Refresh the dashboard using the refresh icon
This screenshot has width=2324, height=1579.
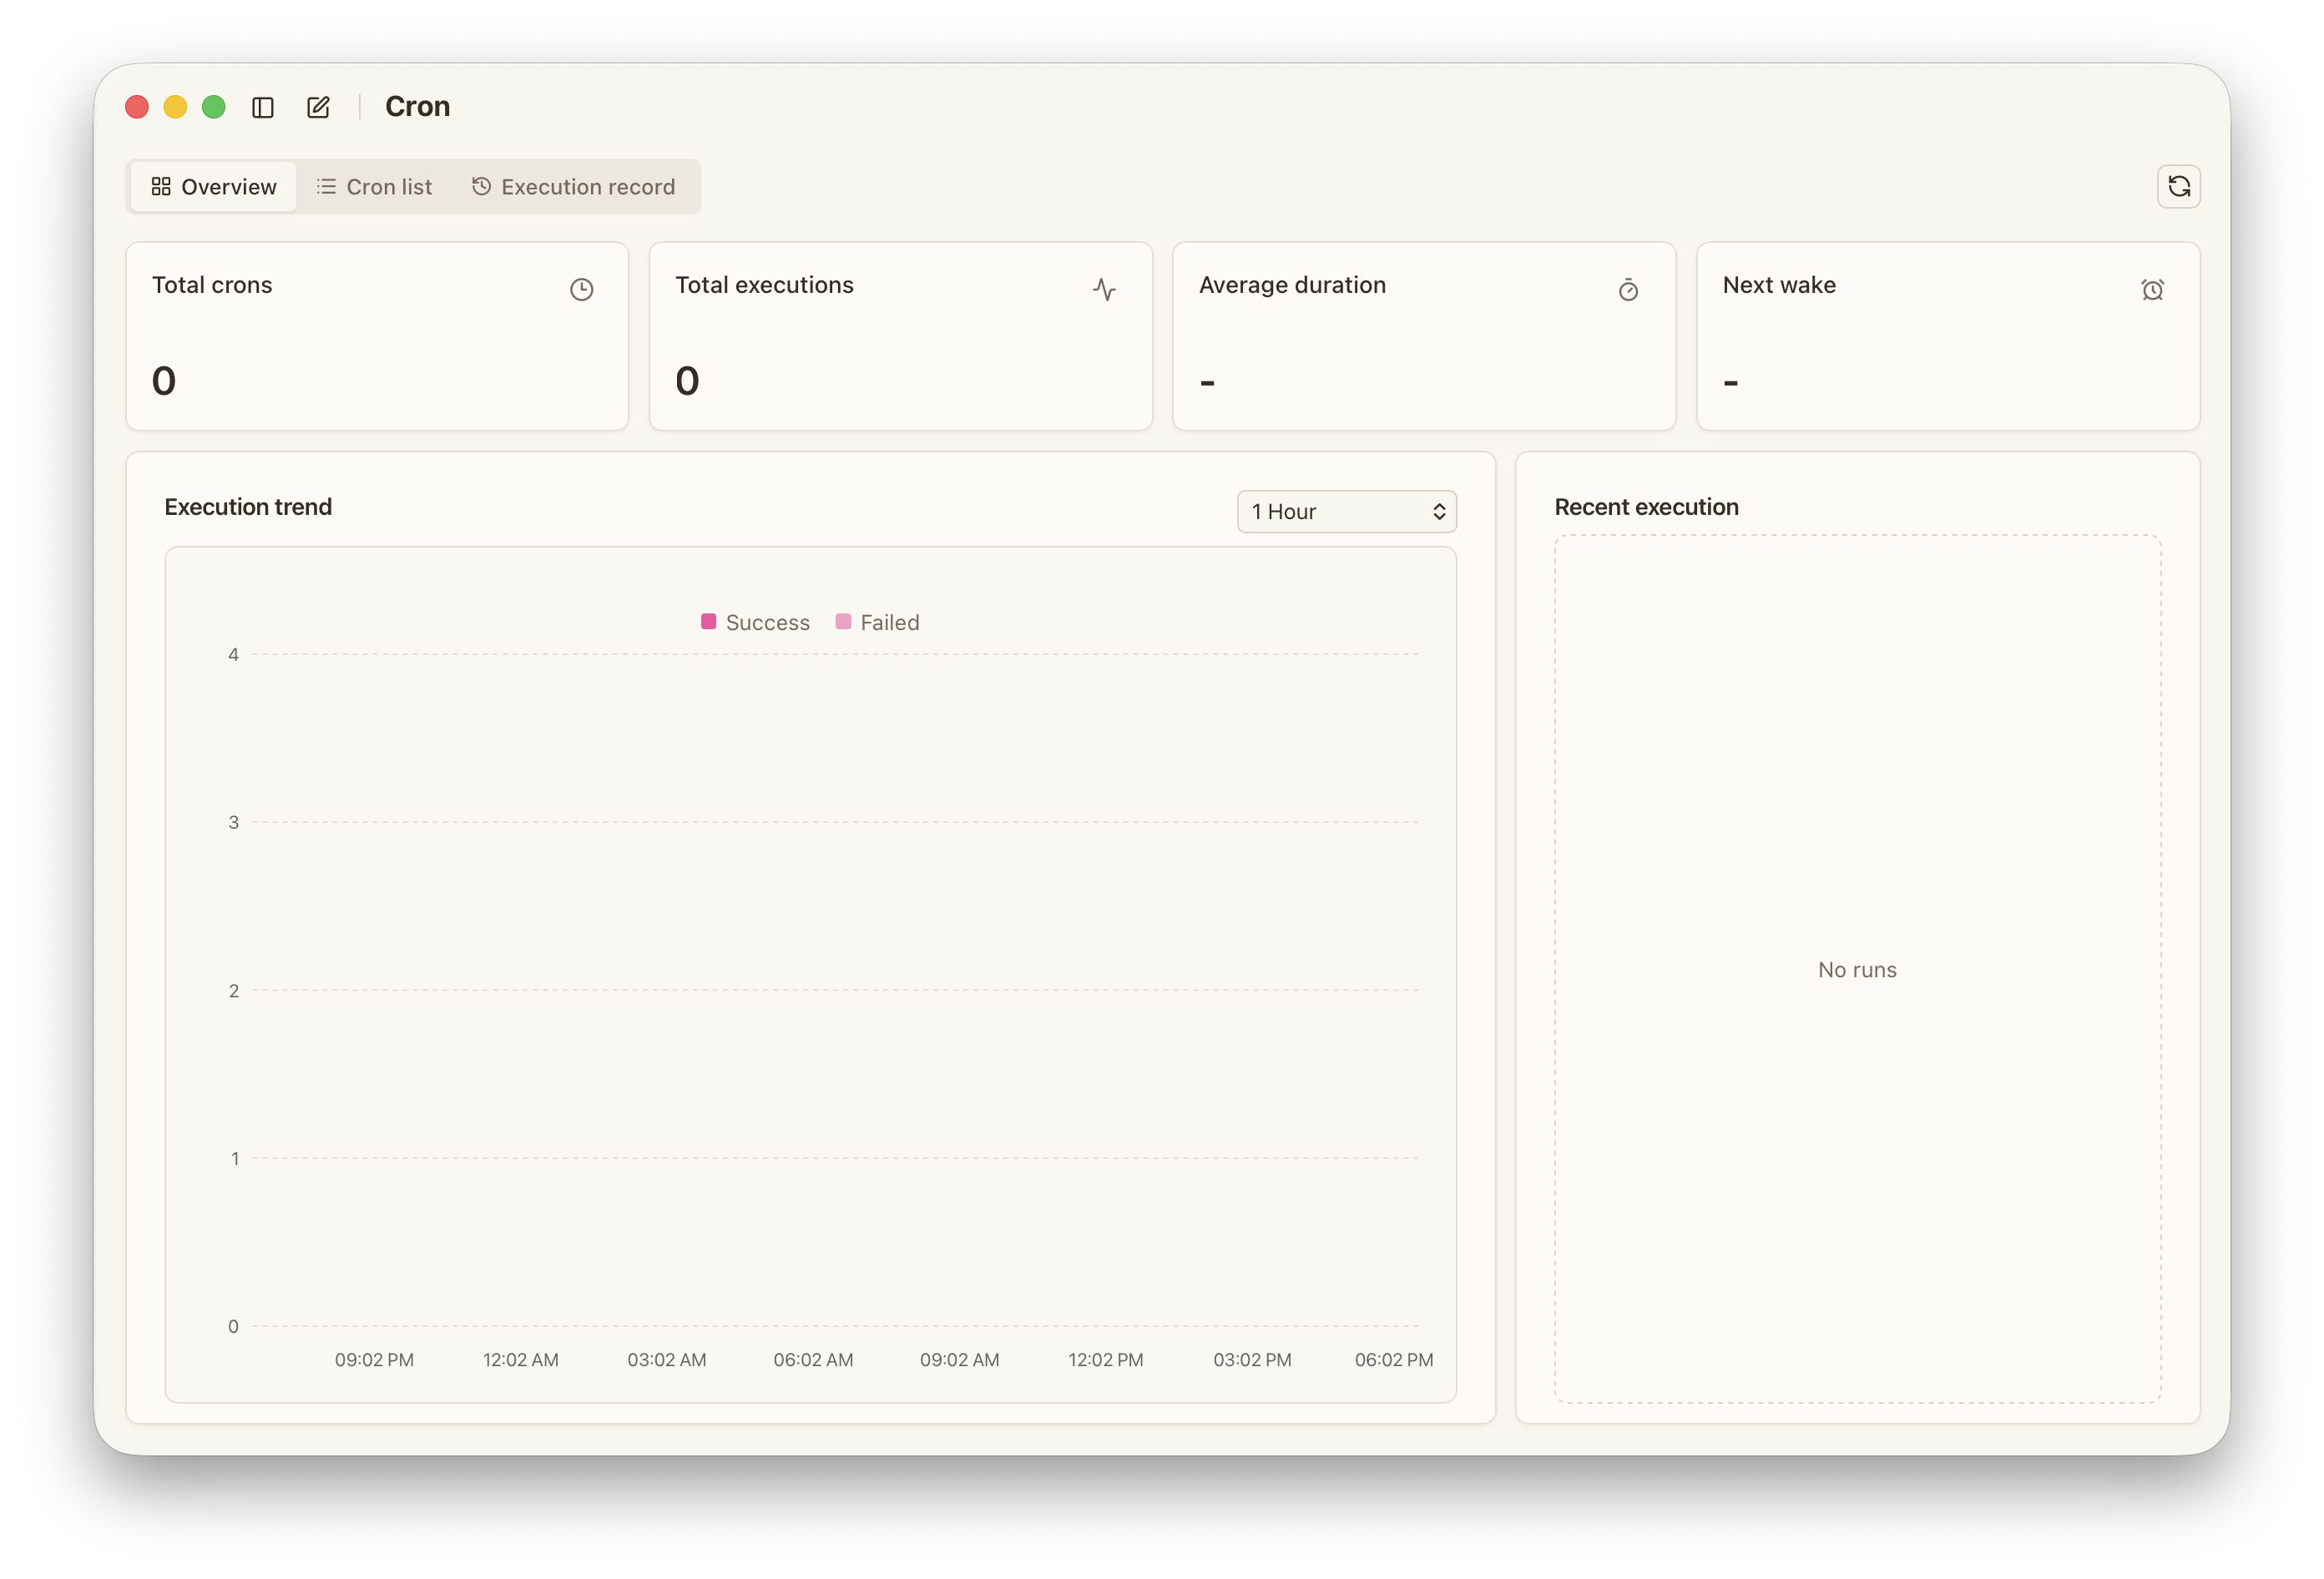pyautogui.click(x=2179, y=186)
